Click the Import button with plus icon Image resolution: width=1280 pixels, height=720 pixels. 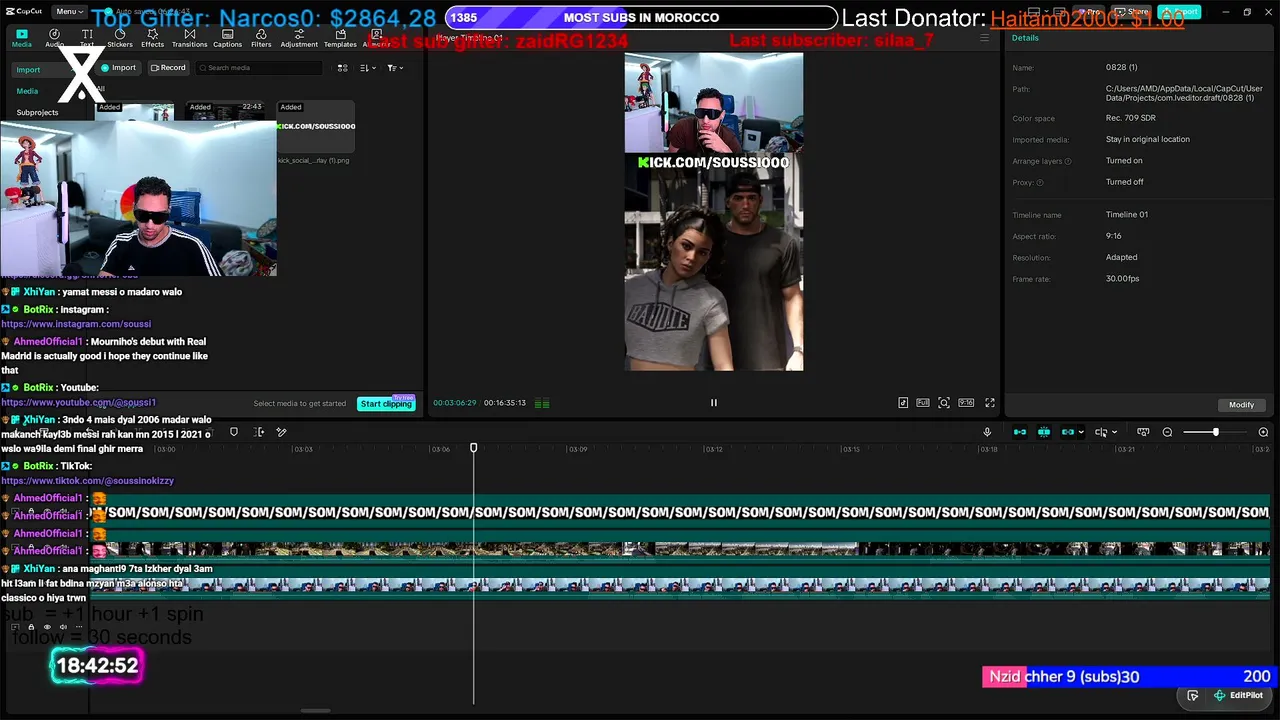pyautogui.click(x=119, y=68)
